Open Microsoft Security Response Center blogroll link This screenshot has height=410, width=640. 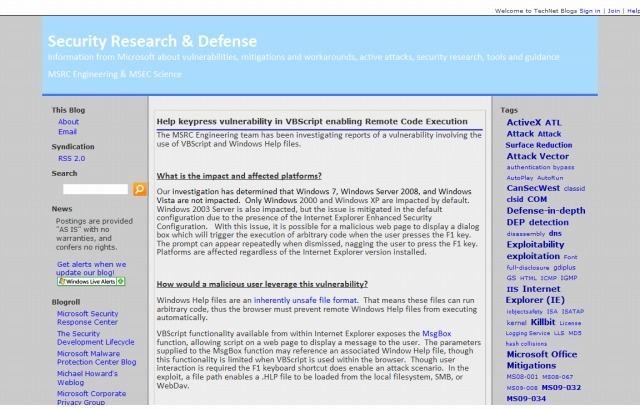pos(87,318)
